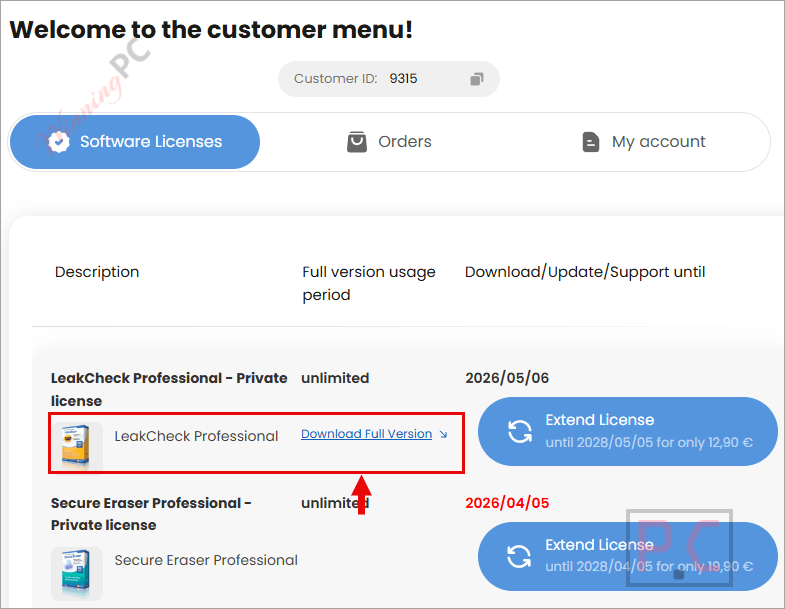The height and width of the screenshot is (609, 785).
Task: Copy the Customer ID with the copy icon
Action: click(477, 79)
